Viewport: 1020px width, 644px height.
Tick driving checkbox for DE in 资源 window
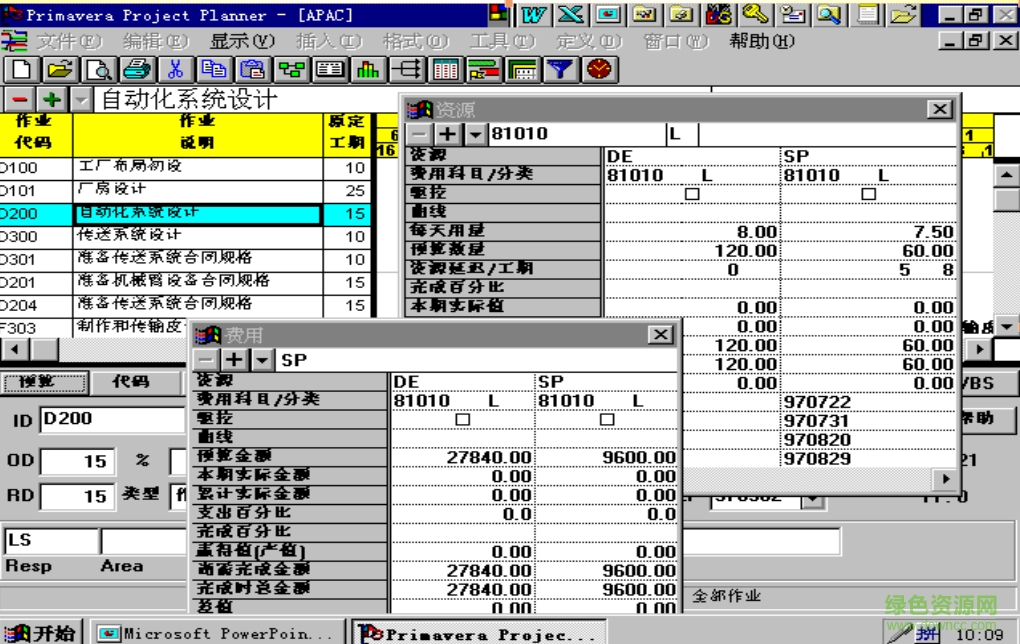(692, 194)
